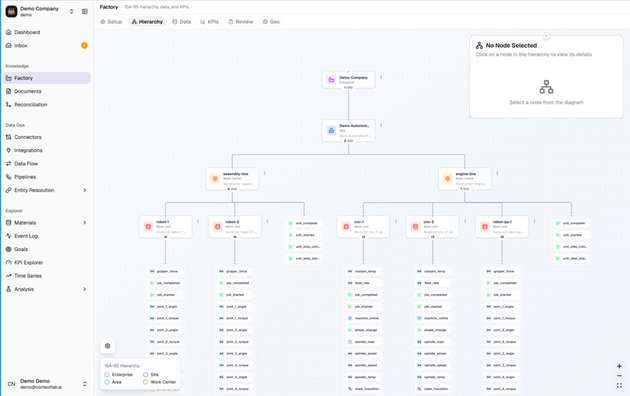This screenshot has height=396, width=630.
Task: Collapse children under engine-line node
Action: (465, 189)
